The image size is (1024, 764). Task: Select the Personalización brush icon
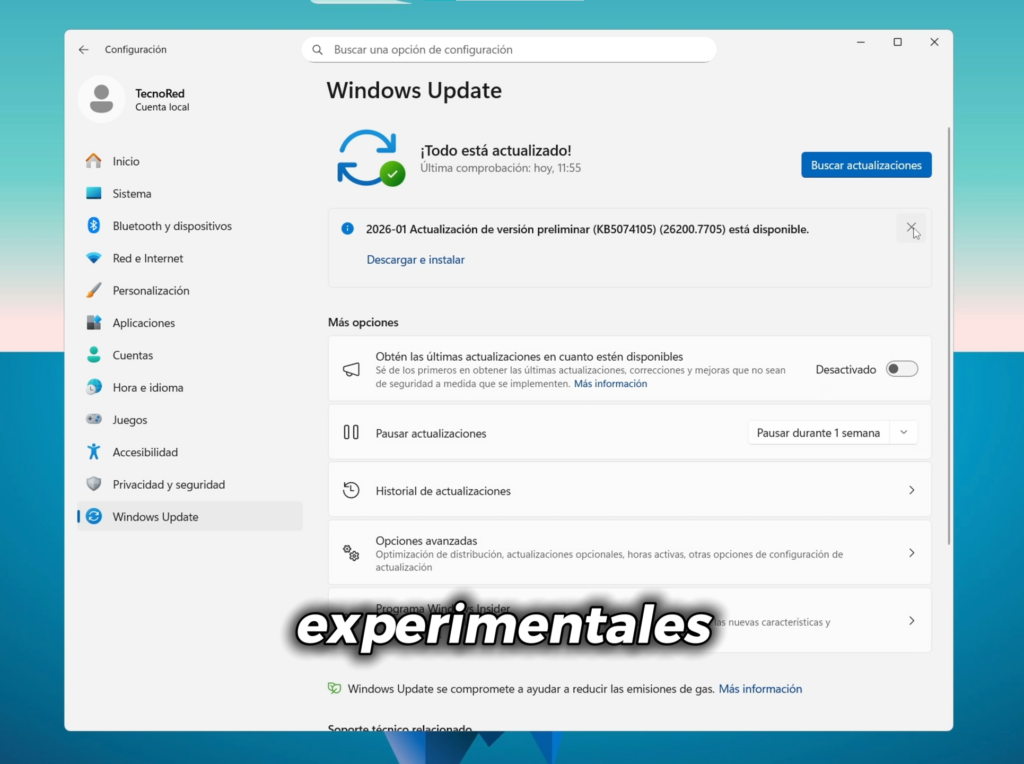[95, 290]
